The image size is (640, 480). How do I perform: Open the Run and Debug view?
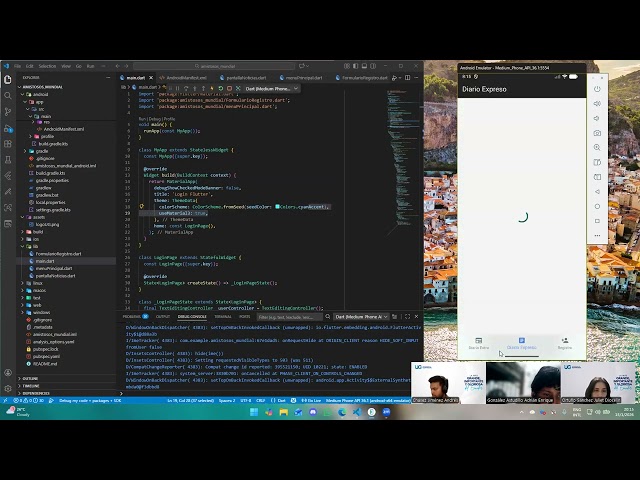click(x=8, y=128)
